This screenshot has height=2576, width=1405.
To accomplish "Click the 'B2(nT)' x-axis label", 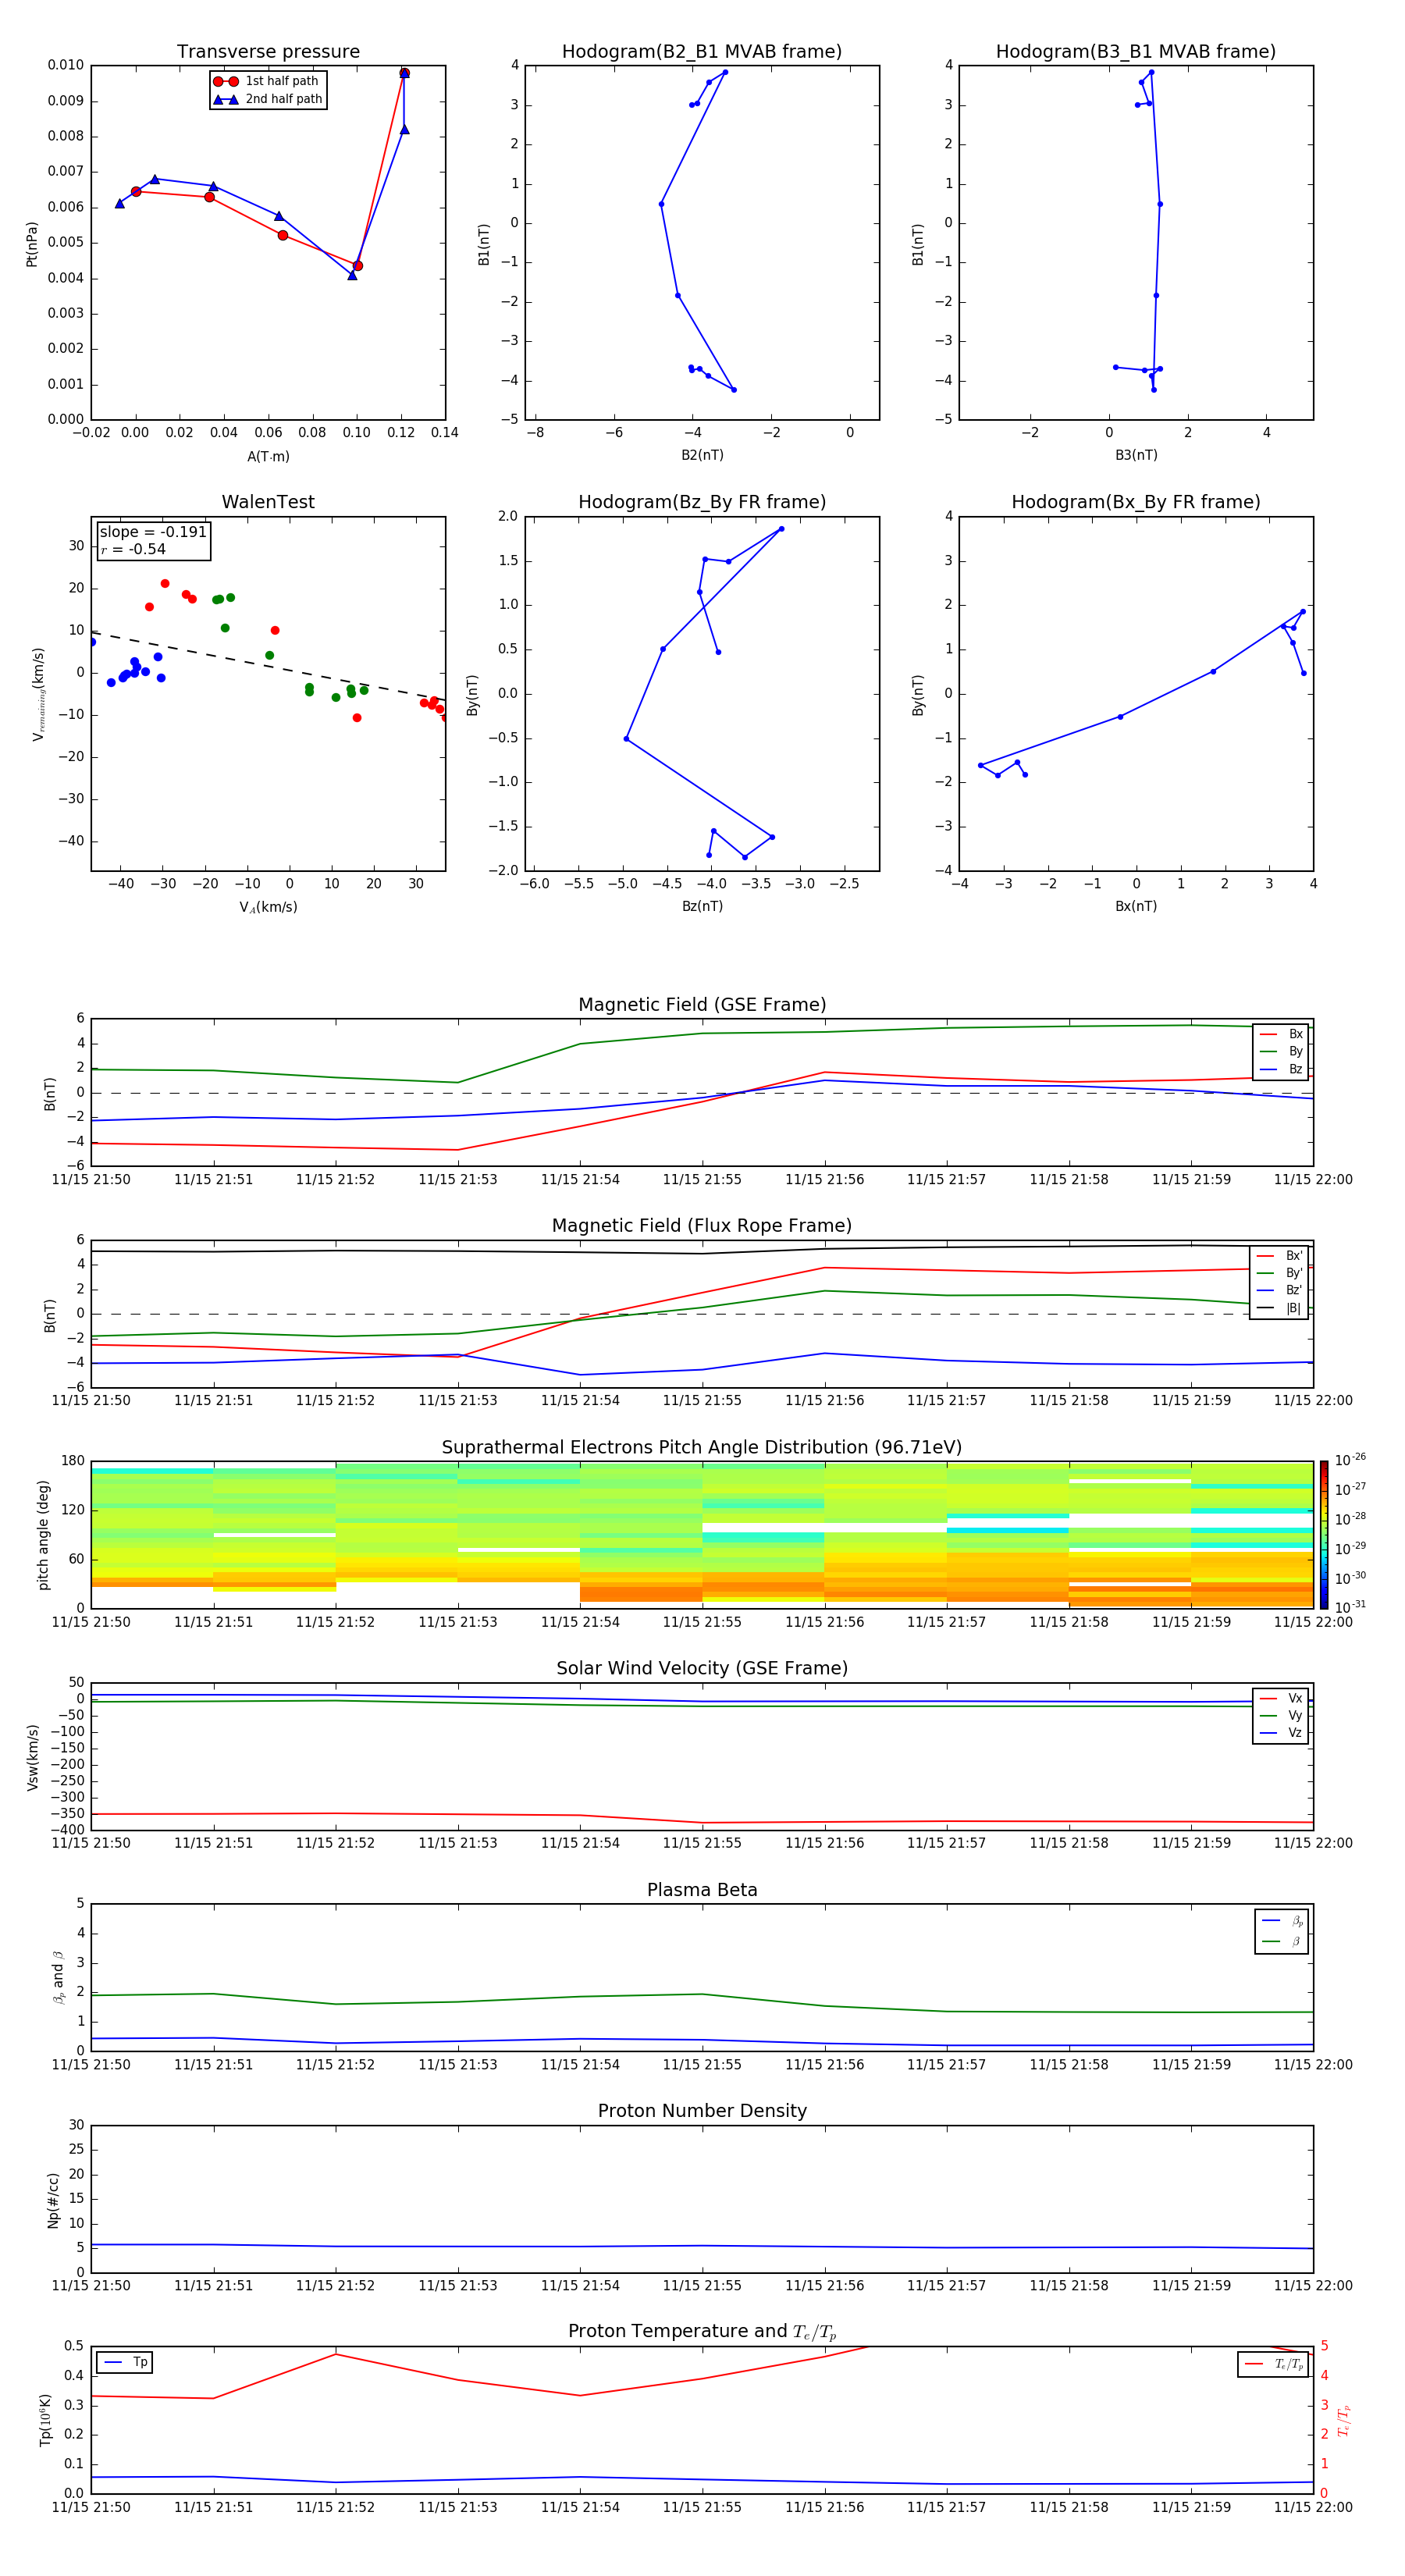I will [x=702, y=456].
